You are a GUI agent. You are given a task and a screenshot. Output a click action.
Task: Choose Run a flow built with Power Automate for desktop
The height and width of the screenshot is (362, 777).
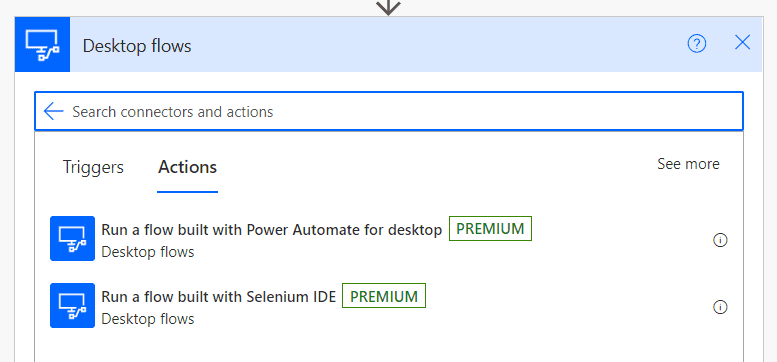click(x=272, y=230)
